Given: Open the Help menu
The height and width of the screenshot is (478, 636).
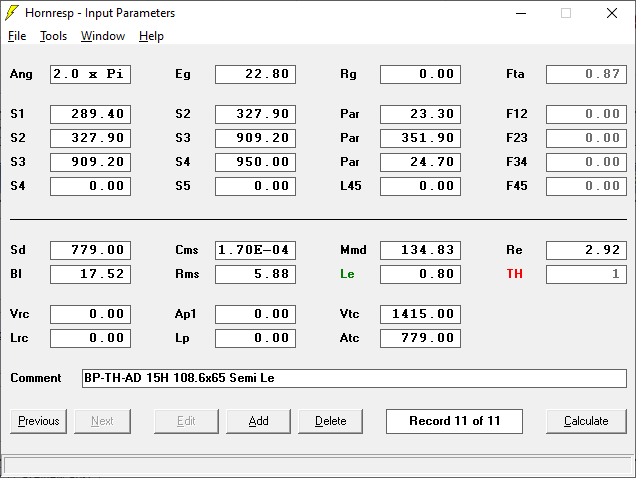Looking at the screenshot, I should click(x=151, y=36).
